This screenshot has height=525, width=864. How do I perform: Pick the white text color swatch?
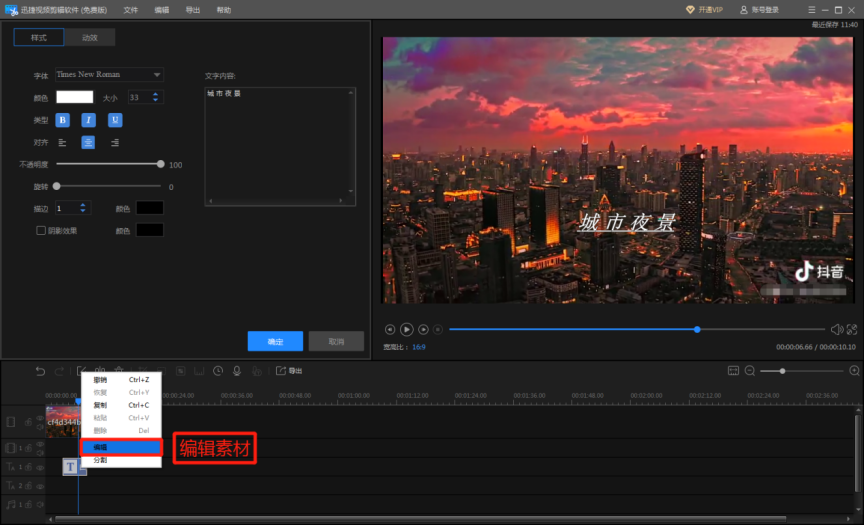(74, 98)
